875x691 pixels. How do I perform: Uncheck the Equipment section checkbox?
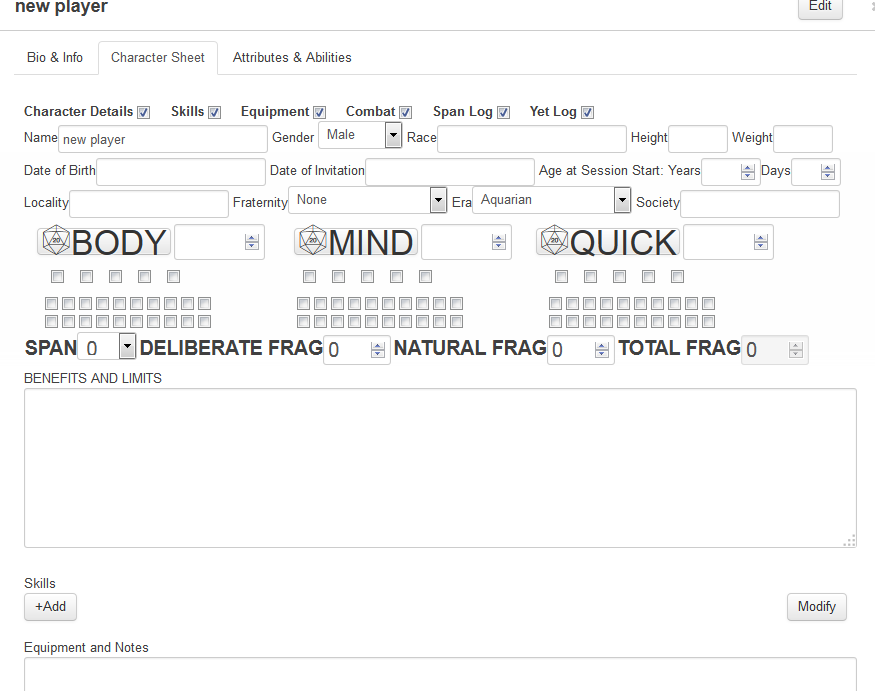pyautogui.click(x=319, y=112)
